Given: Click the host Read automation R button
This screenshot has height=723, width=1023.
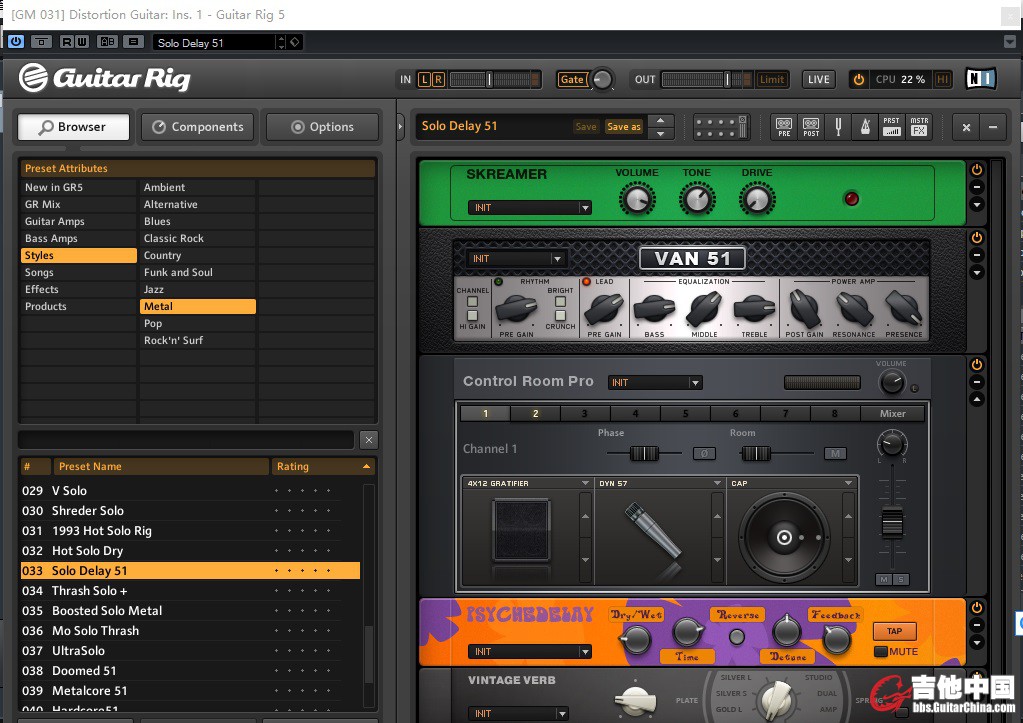Looking at the screenshot, I should coord(67,42).
